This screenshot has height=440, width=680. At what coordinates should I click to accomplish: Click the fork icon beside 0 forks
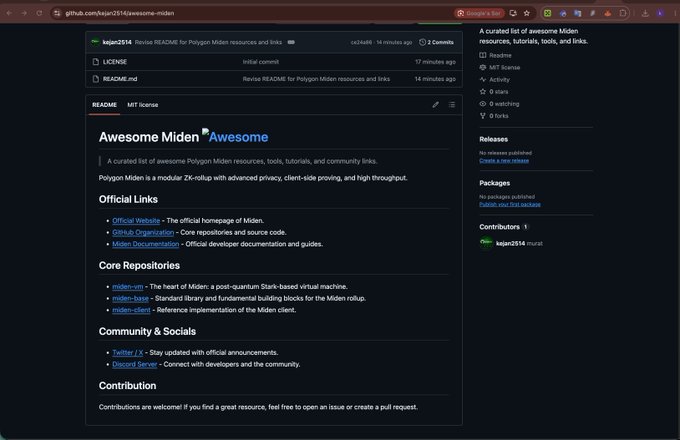pyautogui.click(x=483, y=116)
